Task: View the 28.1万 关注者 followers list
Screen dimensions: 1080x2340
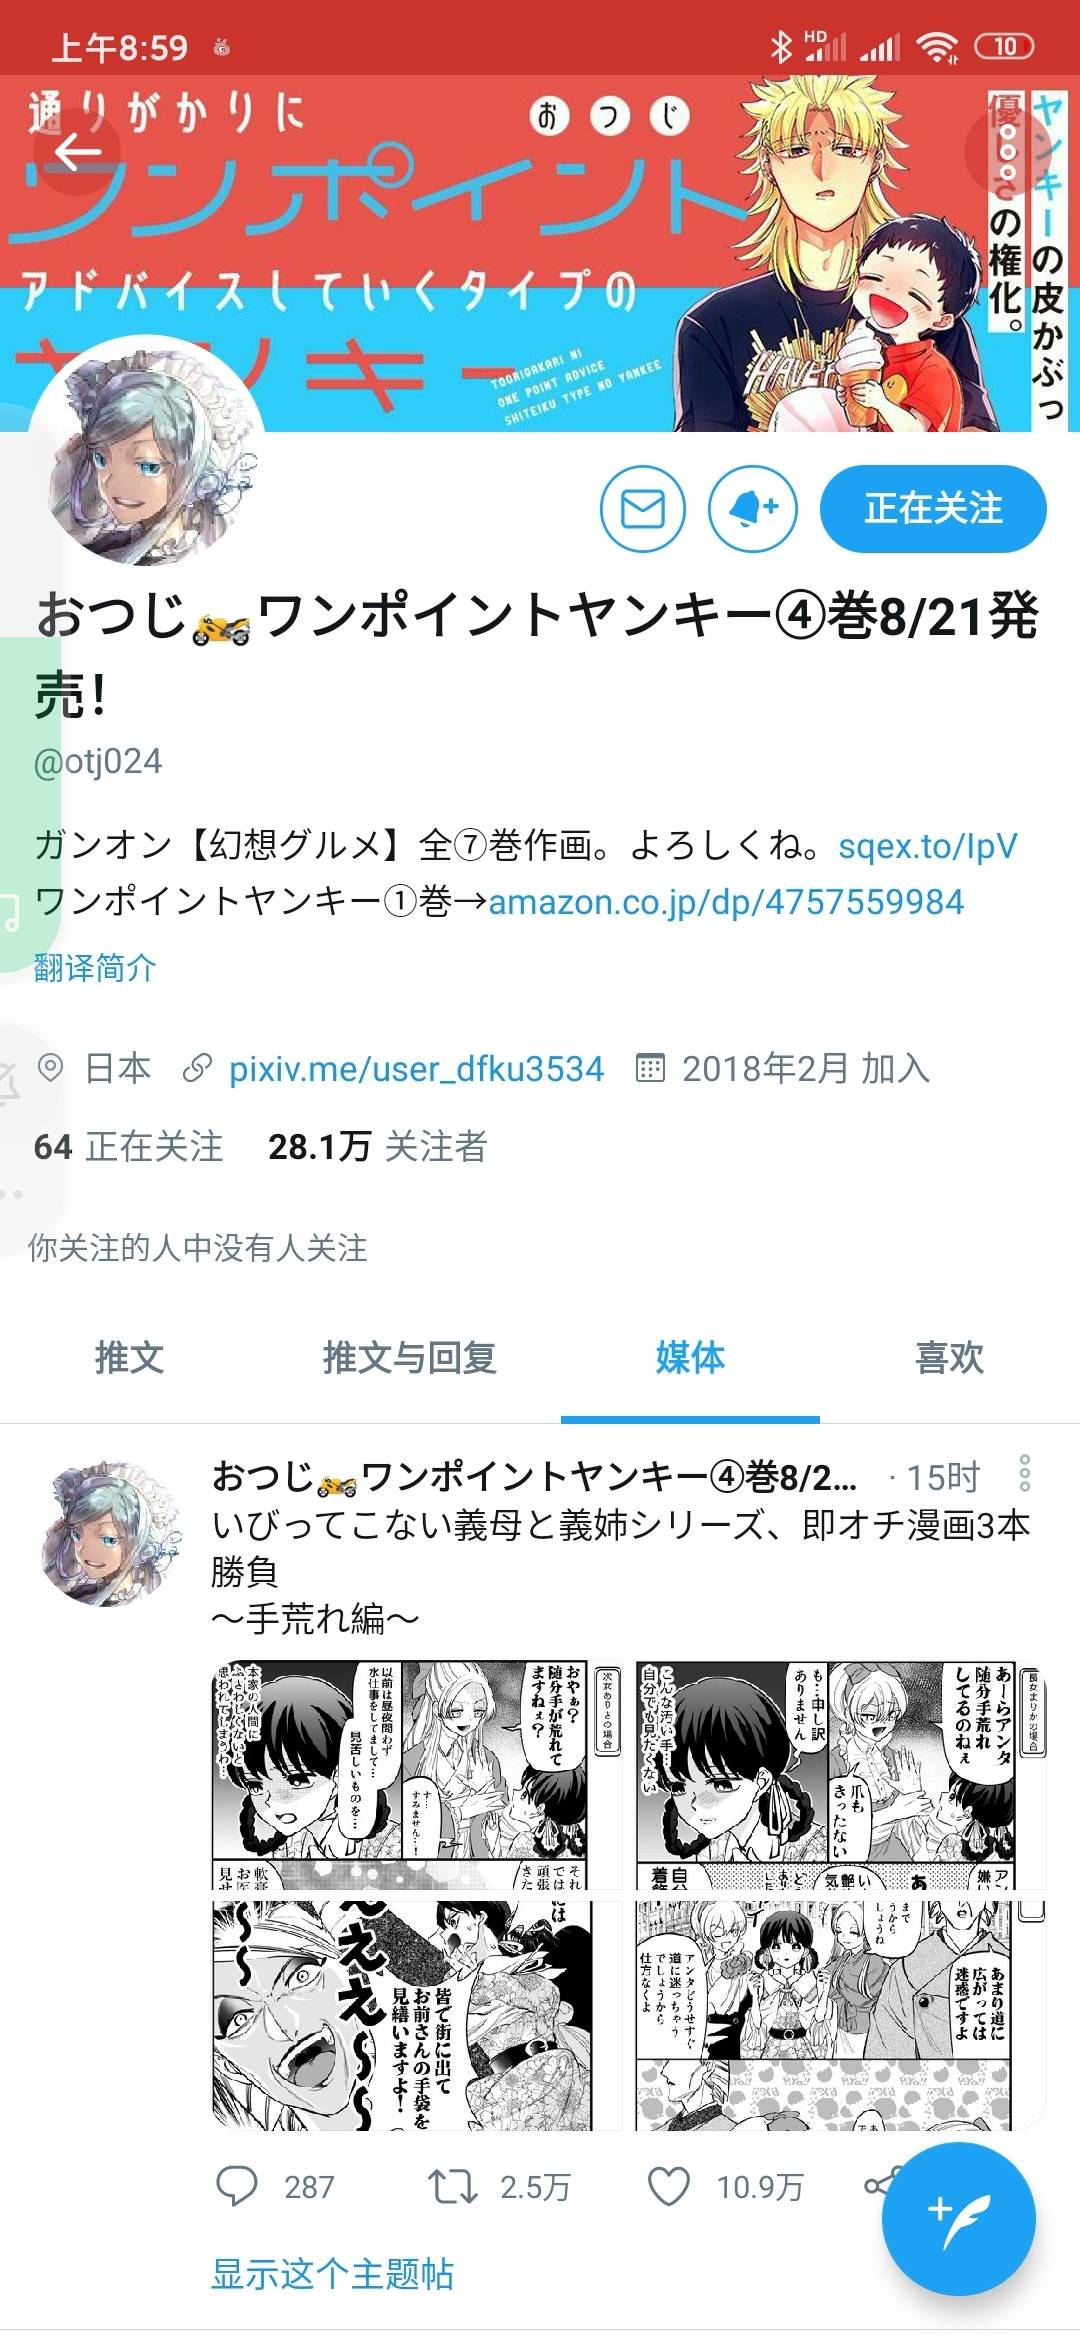Action: (x=377, y=1146)
